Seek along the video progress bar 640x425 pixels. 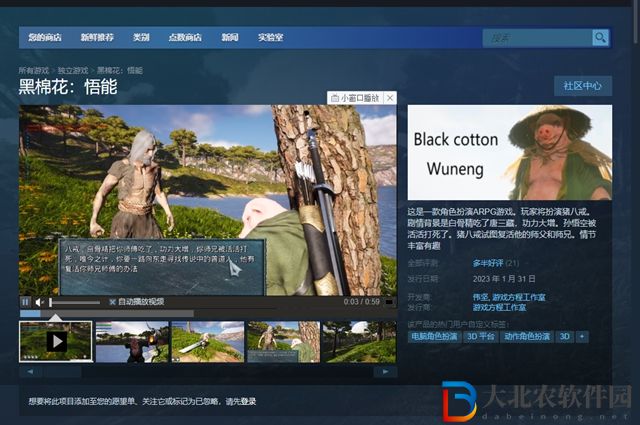[107, 314]
